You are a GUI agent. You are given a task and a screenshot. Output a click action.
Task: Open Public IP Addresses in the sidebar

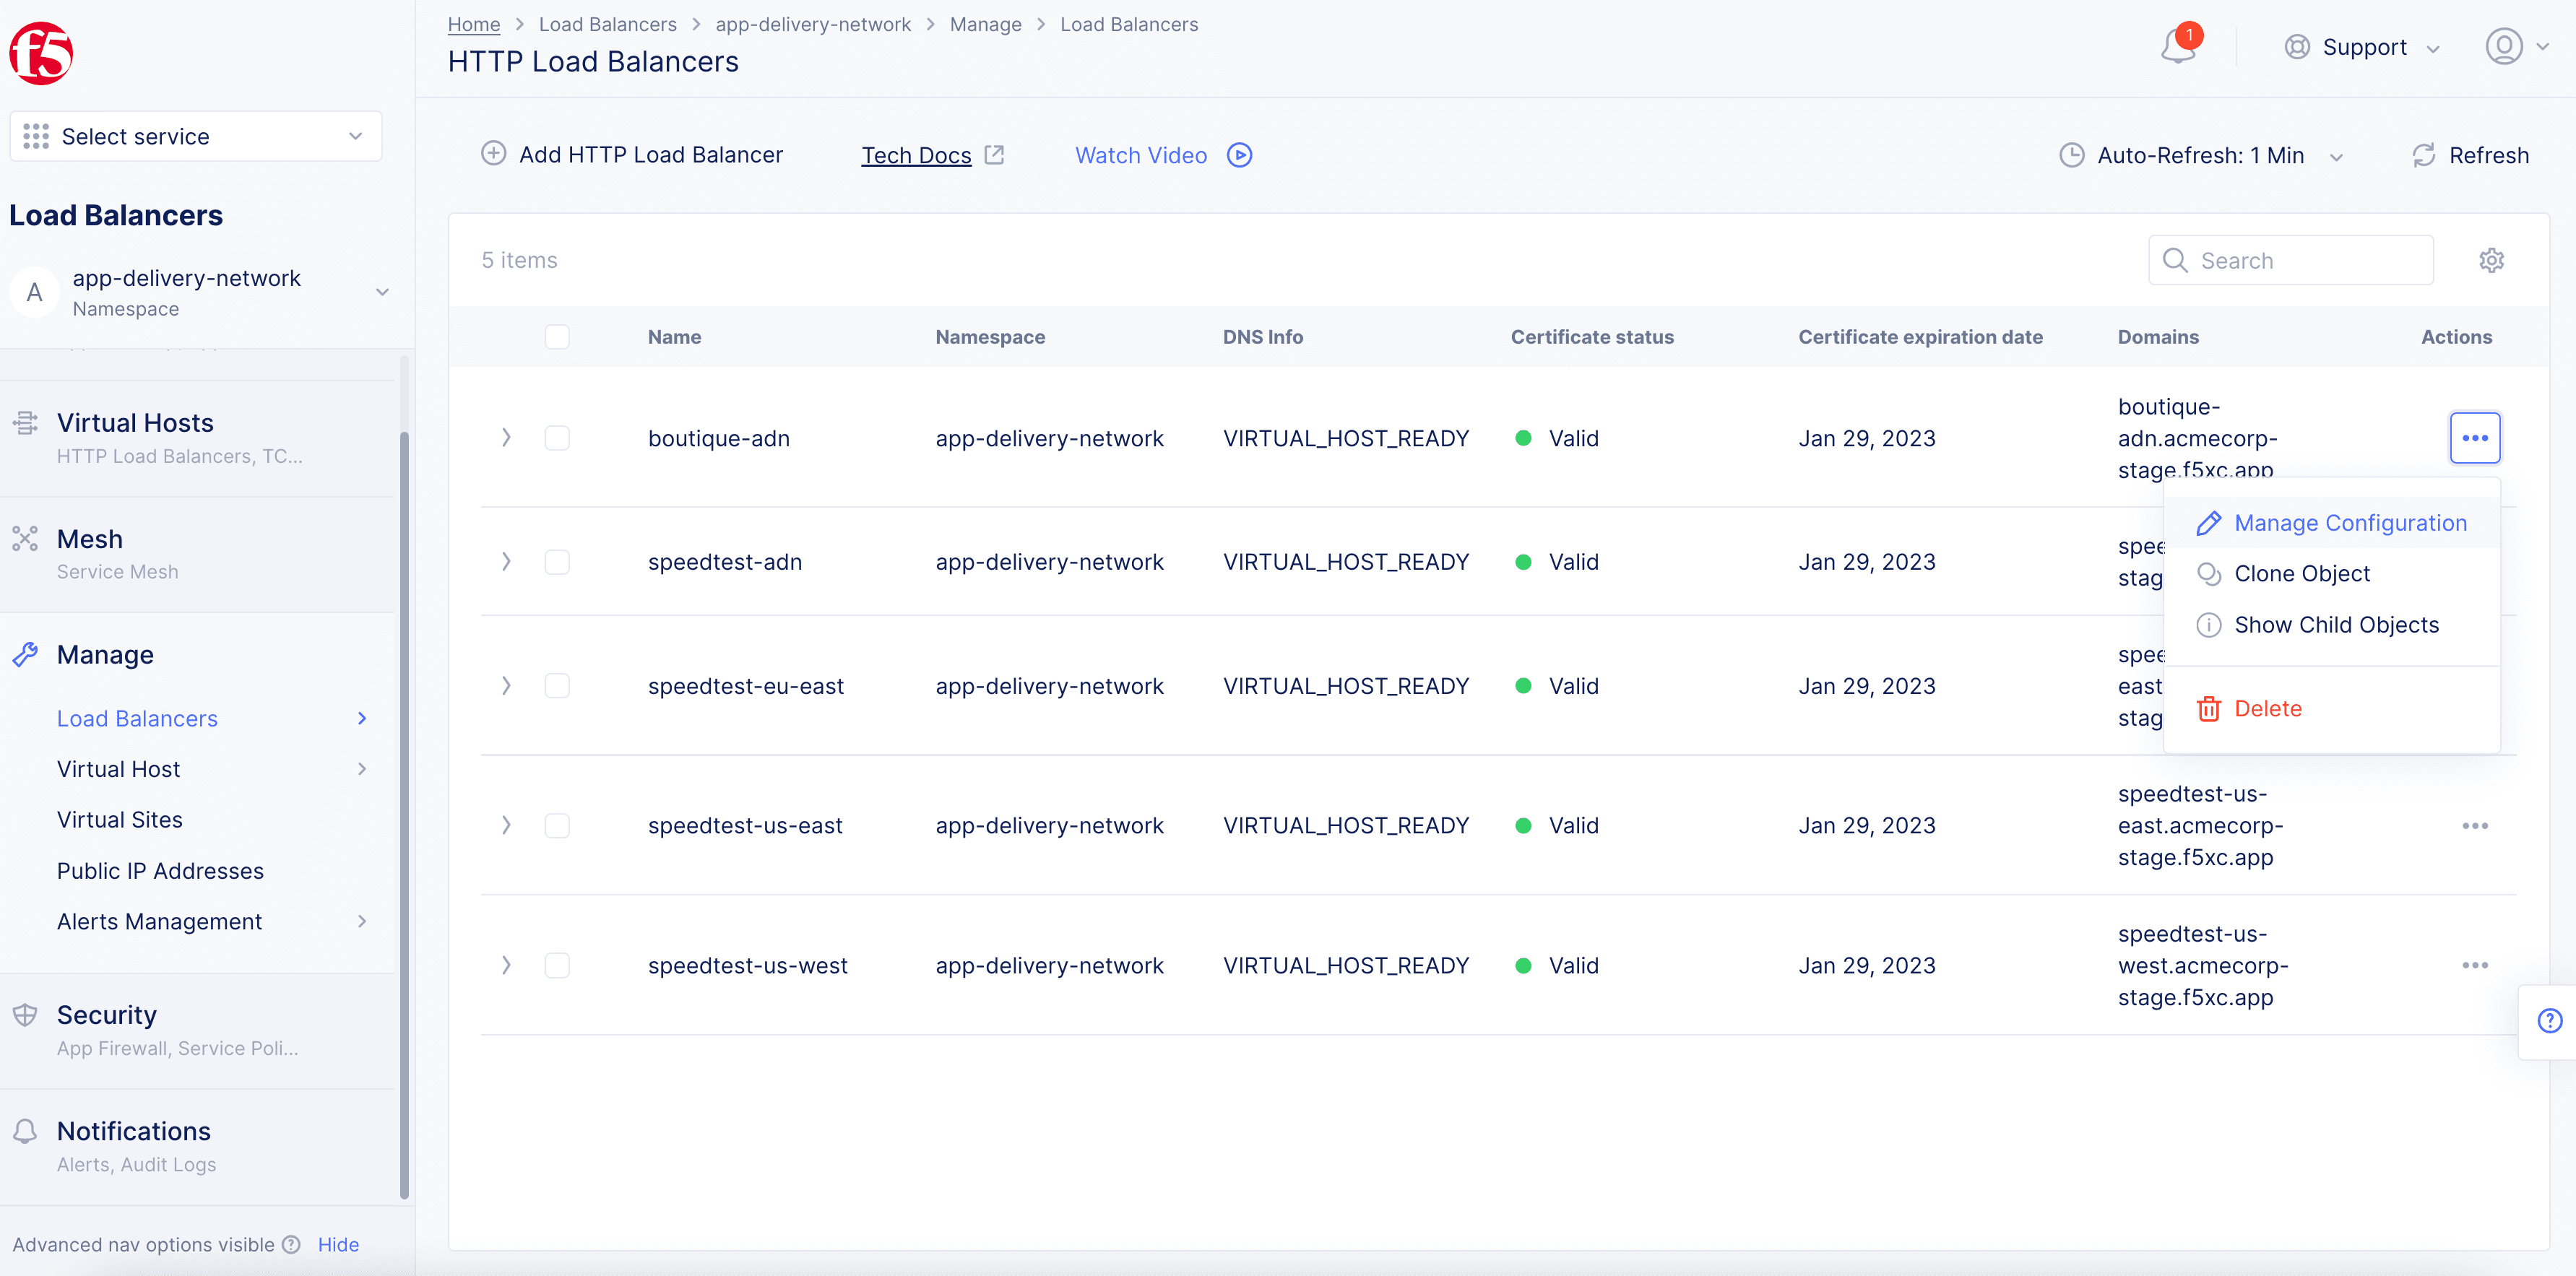click(x=160, y=871)
